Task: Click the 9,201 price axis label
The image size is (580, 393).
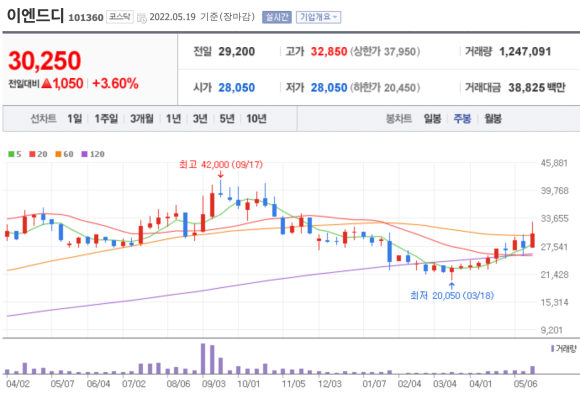Action: click(x=552, y=330)
